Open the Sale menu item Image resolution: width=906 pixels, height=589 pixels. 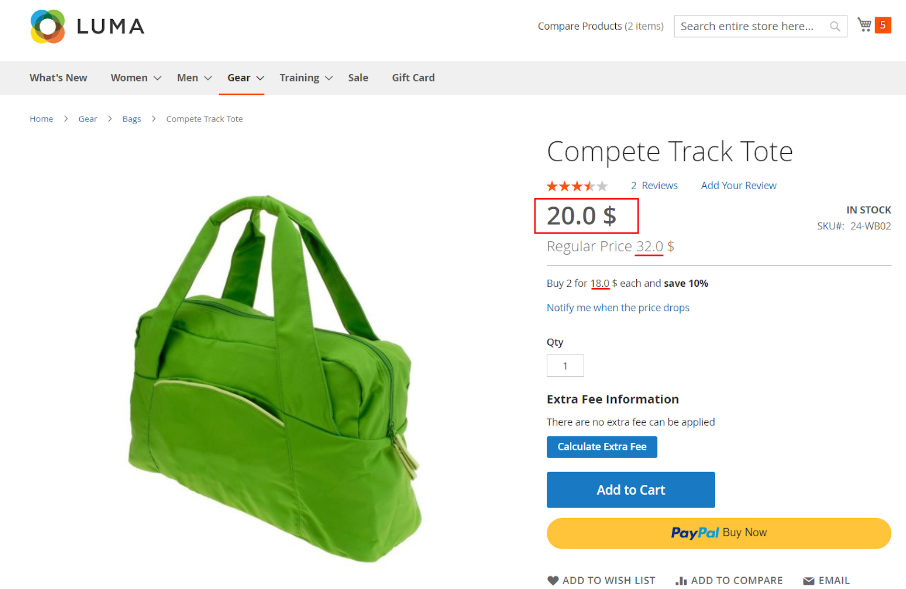point(358,77)
